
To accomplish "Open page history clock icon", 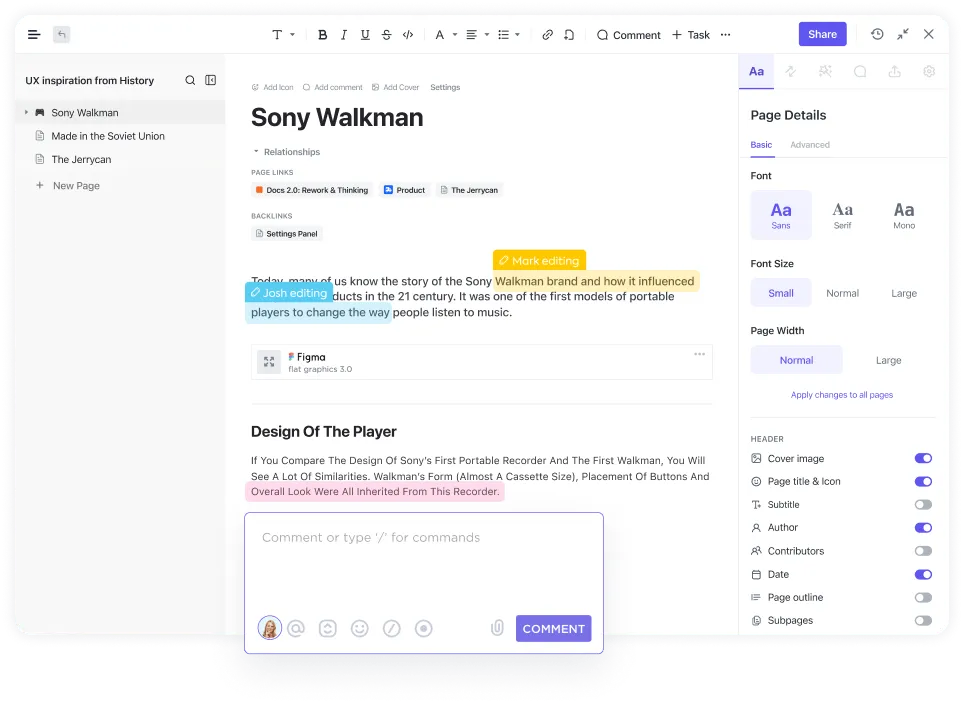I will tap(877, 34).
